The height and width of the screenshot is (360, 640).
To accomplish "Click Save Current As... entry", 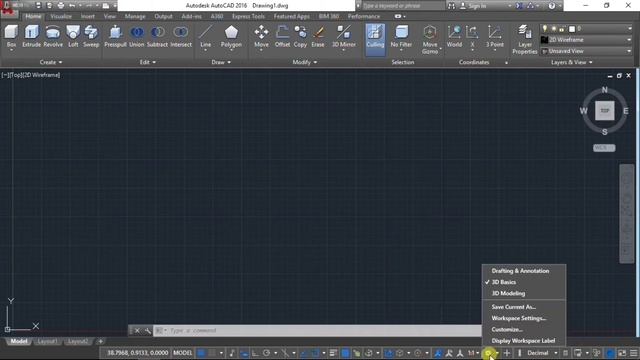I will 513,307.
